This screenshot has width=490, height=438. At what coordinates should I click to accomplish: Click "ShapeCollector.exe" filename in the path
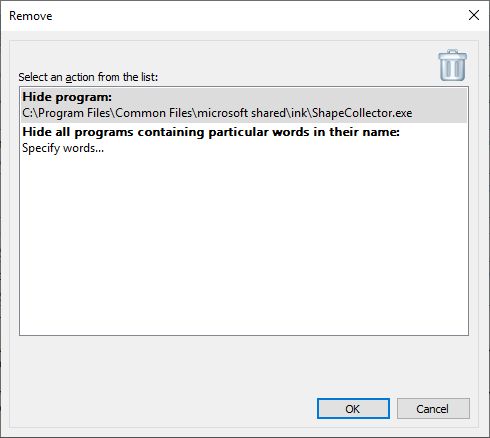362,113
